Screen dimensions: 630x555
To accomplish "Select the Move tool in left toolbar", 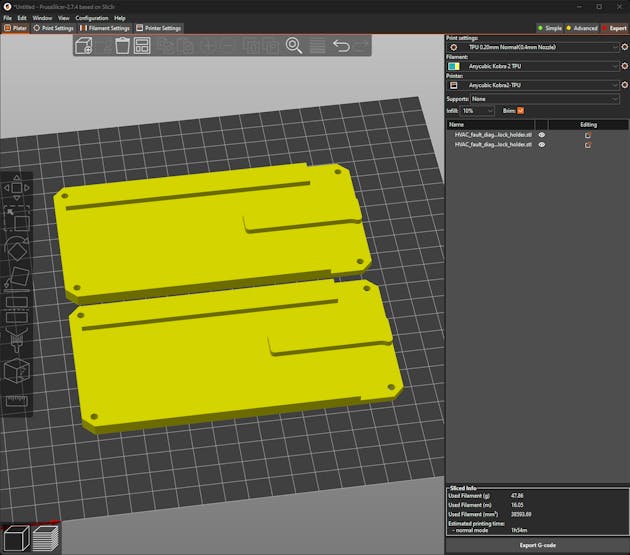I will [x=17, y=187].
